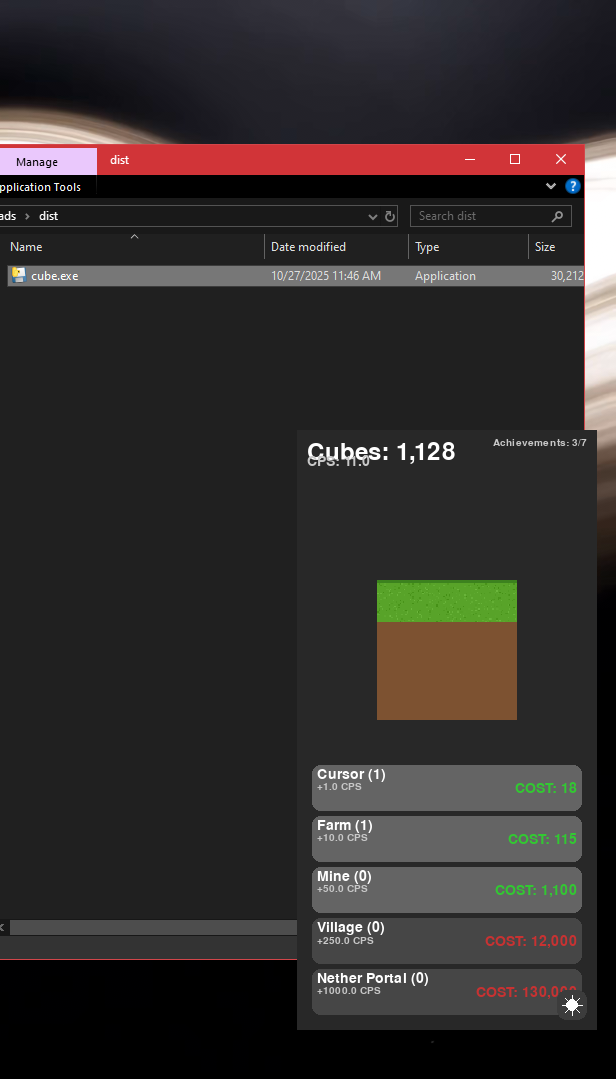This screenshot has width=616, height=1079.
Task: Click the horizontal scrollbar in Explorer
Action: [153, 928]
